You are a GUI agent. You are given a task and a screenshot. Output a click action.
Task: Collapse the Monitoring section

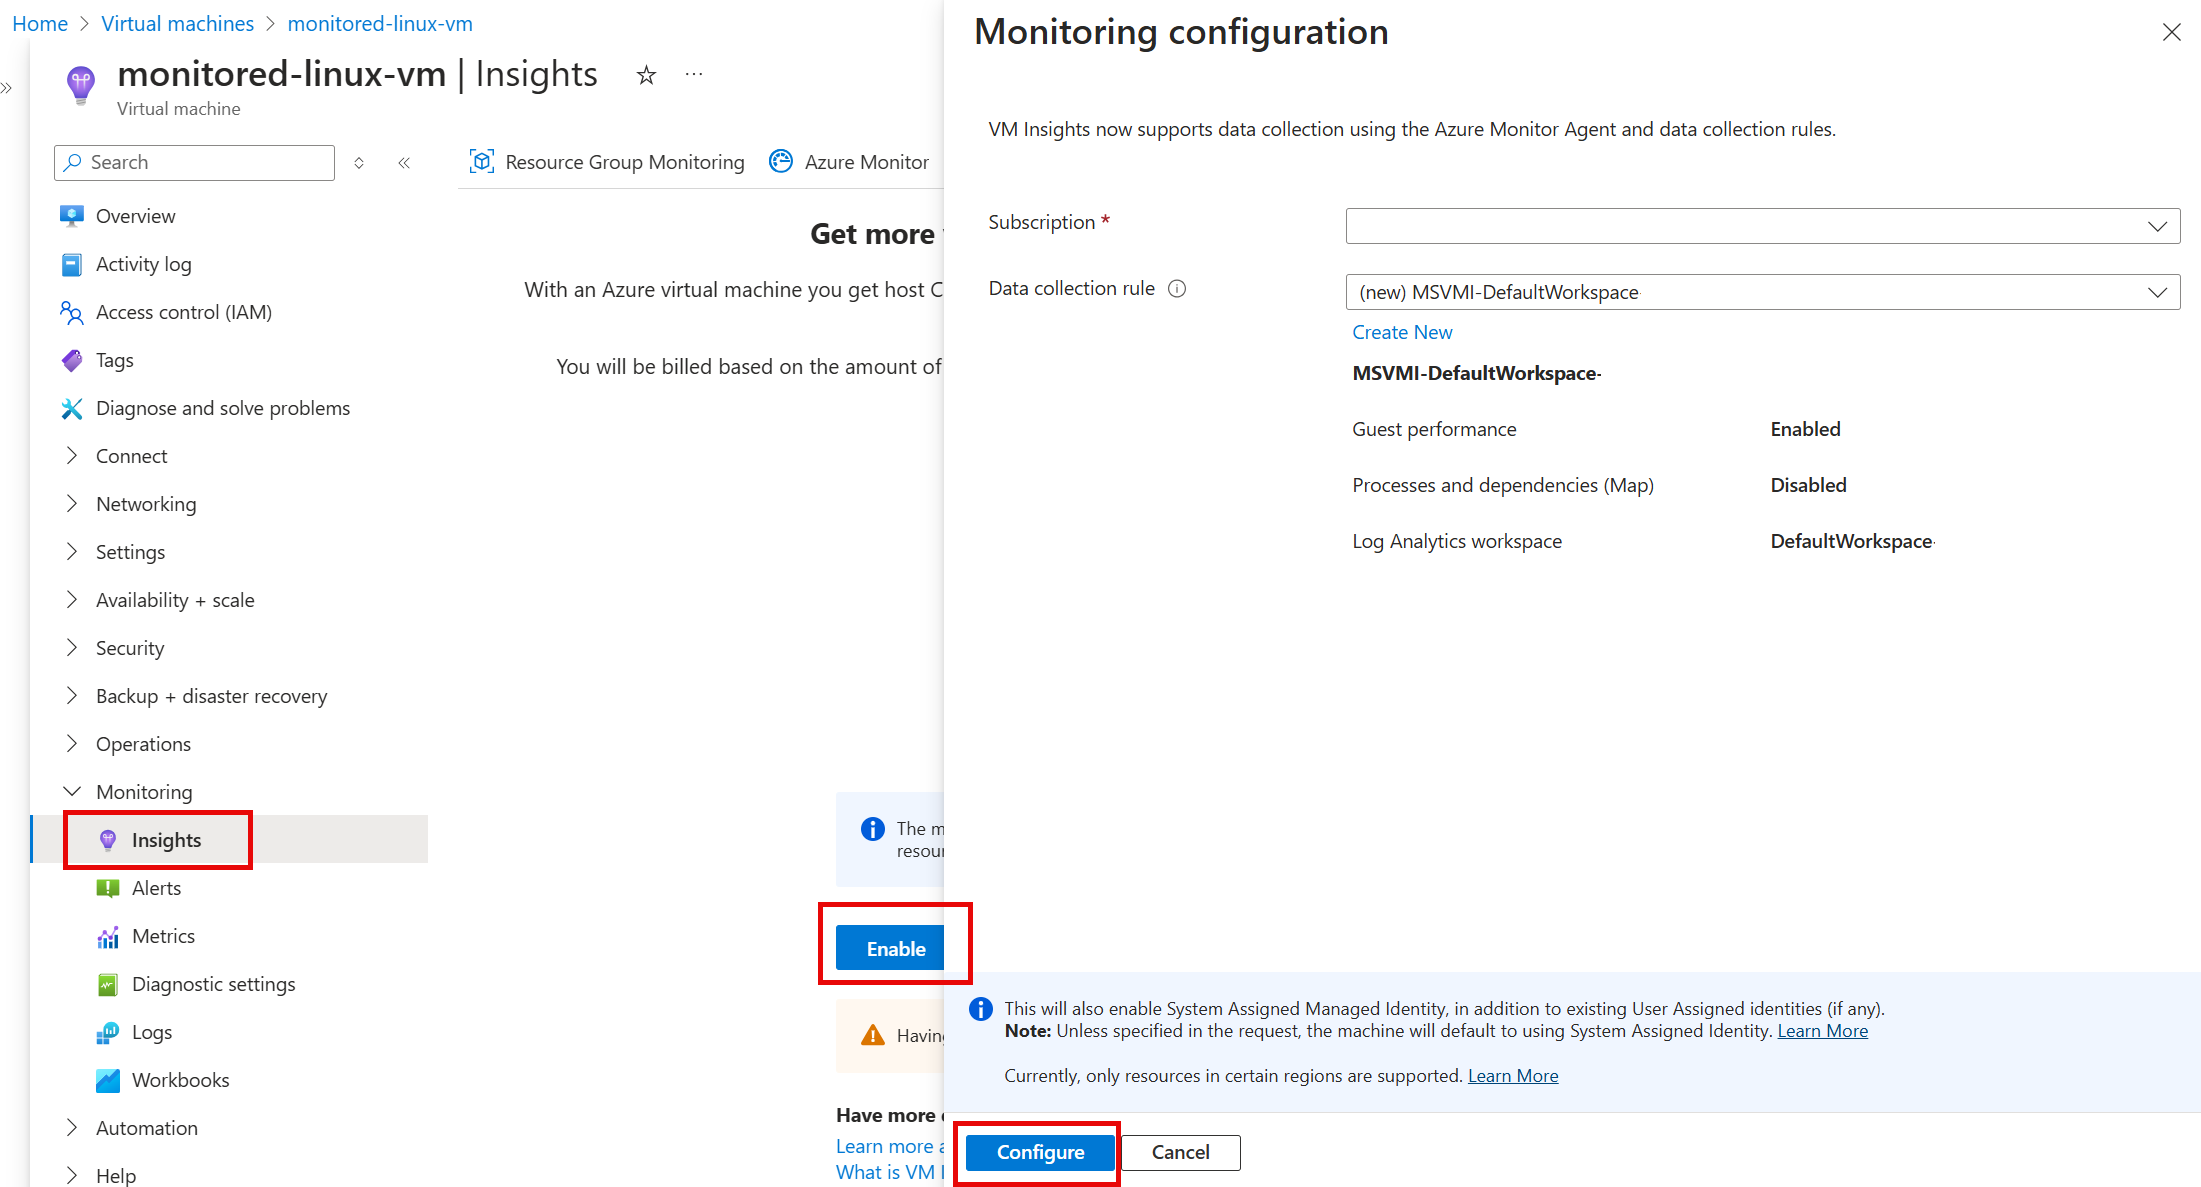[x=71, y=791]
